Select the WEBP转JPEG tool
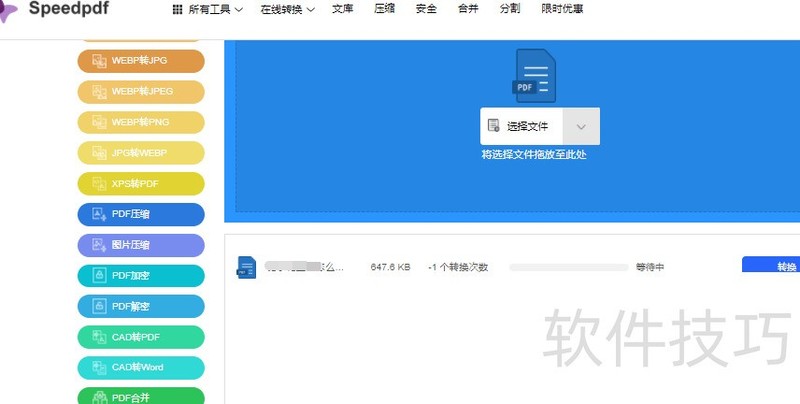800x404 pixels. coord(141,91)
